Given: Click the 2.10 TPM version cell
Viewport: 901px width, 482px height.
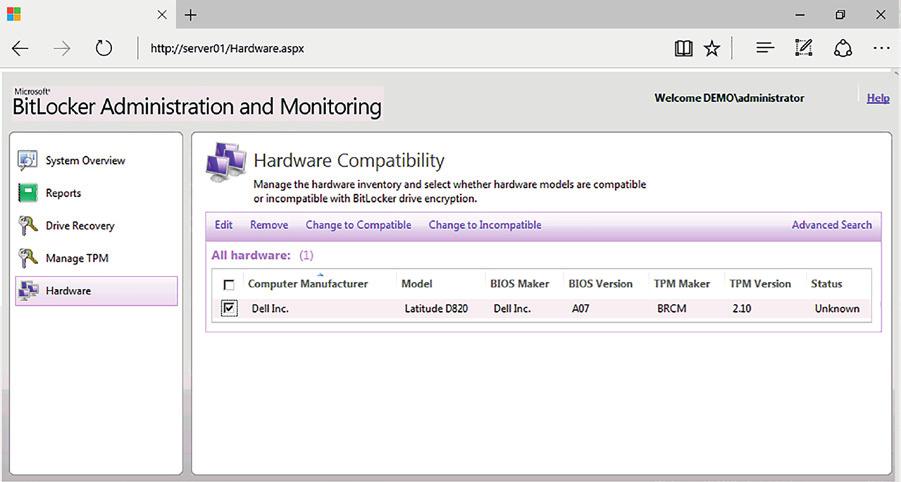Looking at the screenshot, I should (742, 309).
